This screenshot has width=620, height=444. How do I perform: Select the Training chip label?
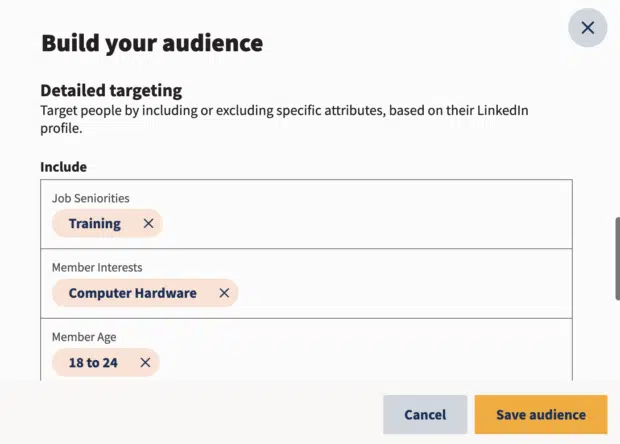(95, 223)
